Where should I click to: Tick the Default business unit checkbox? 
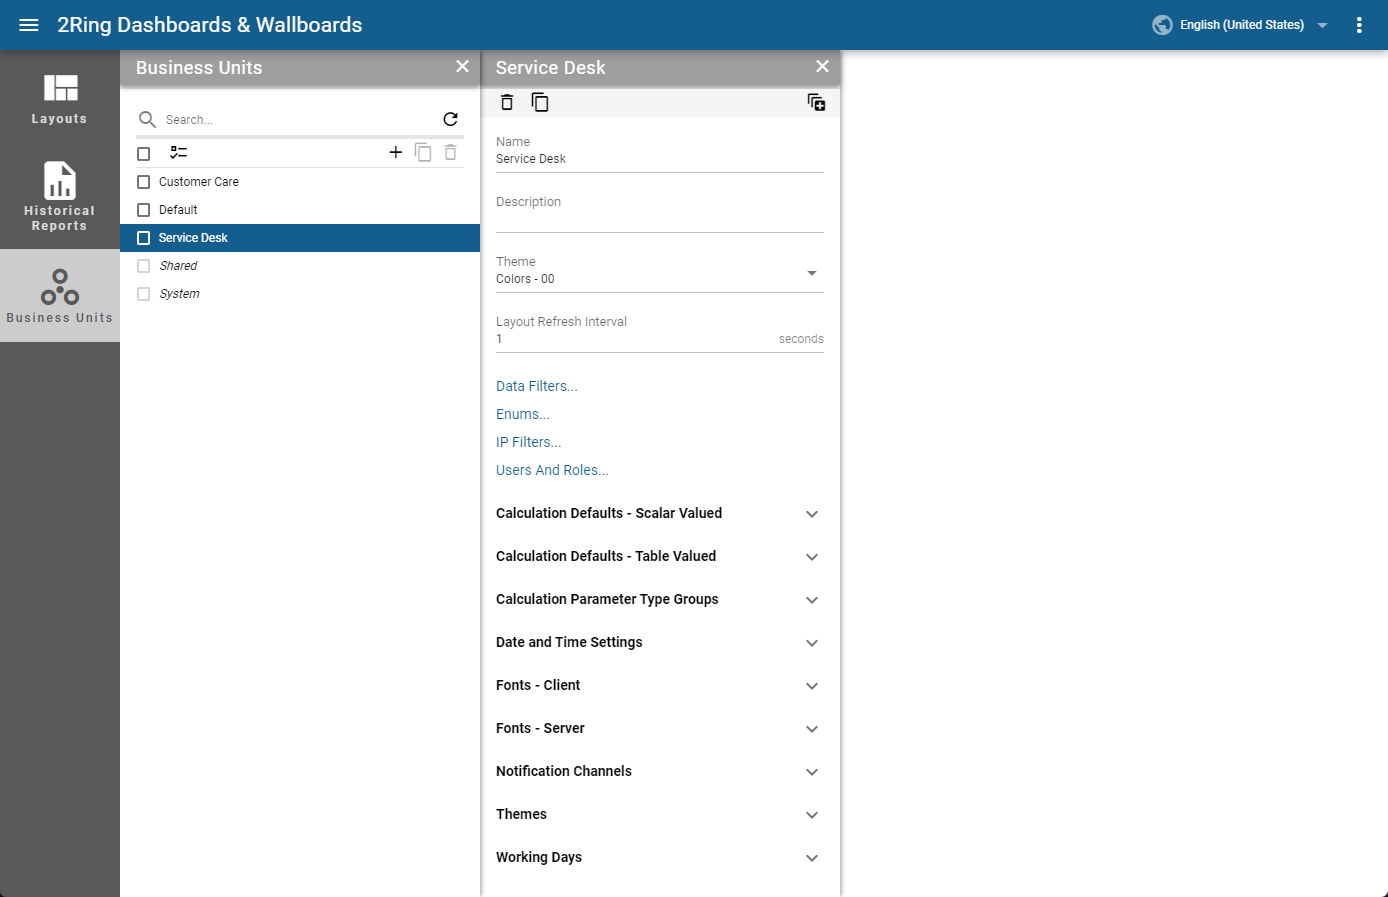coord(144,210)
